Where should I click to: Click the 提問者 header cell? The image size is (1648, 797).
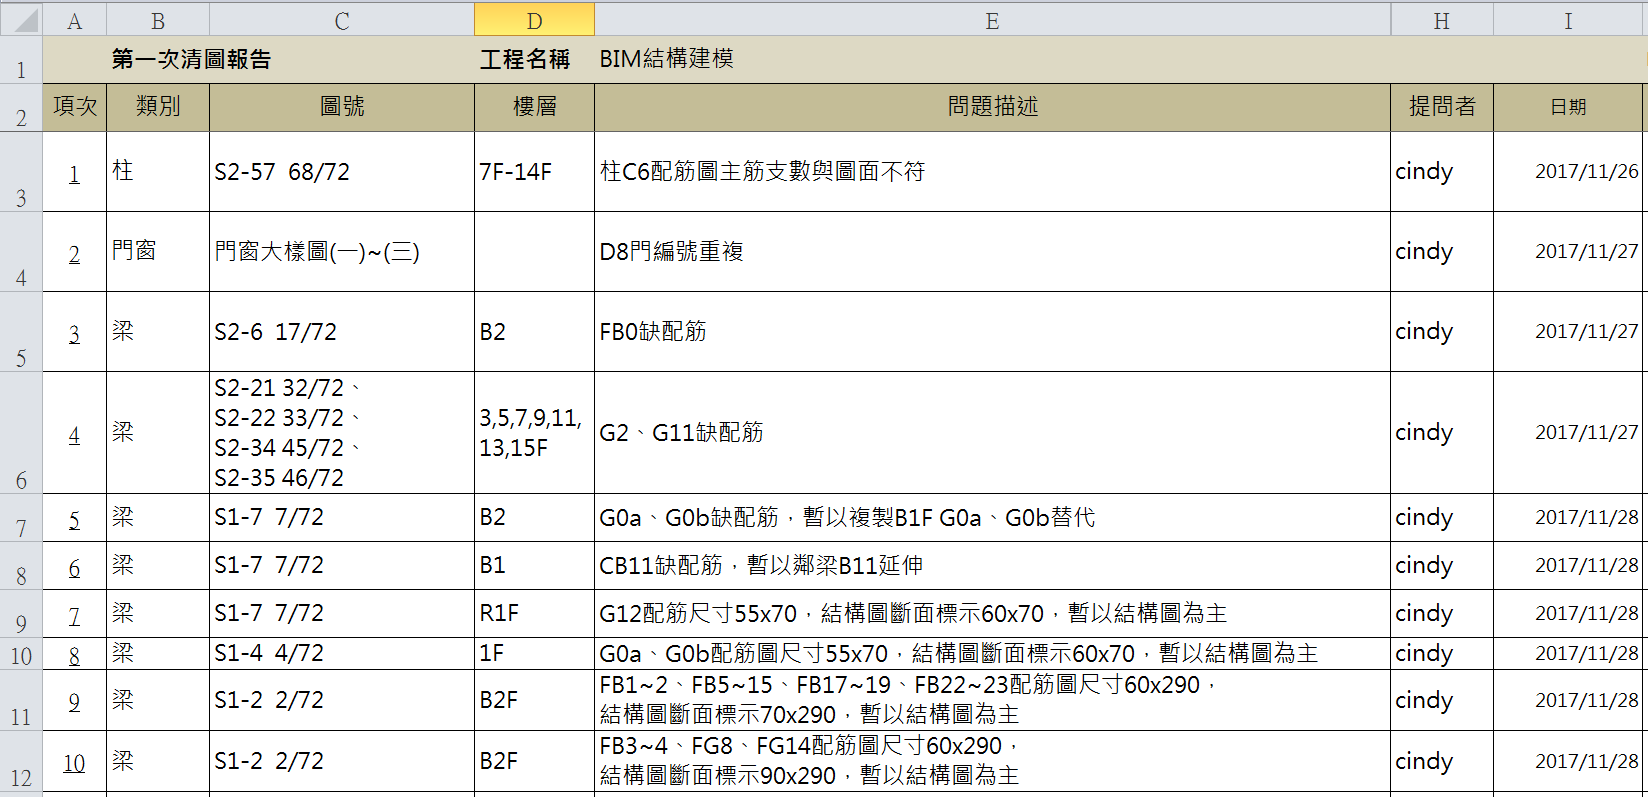pyautogui.click(x=1441, y=107)
